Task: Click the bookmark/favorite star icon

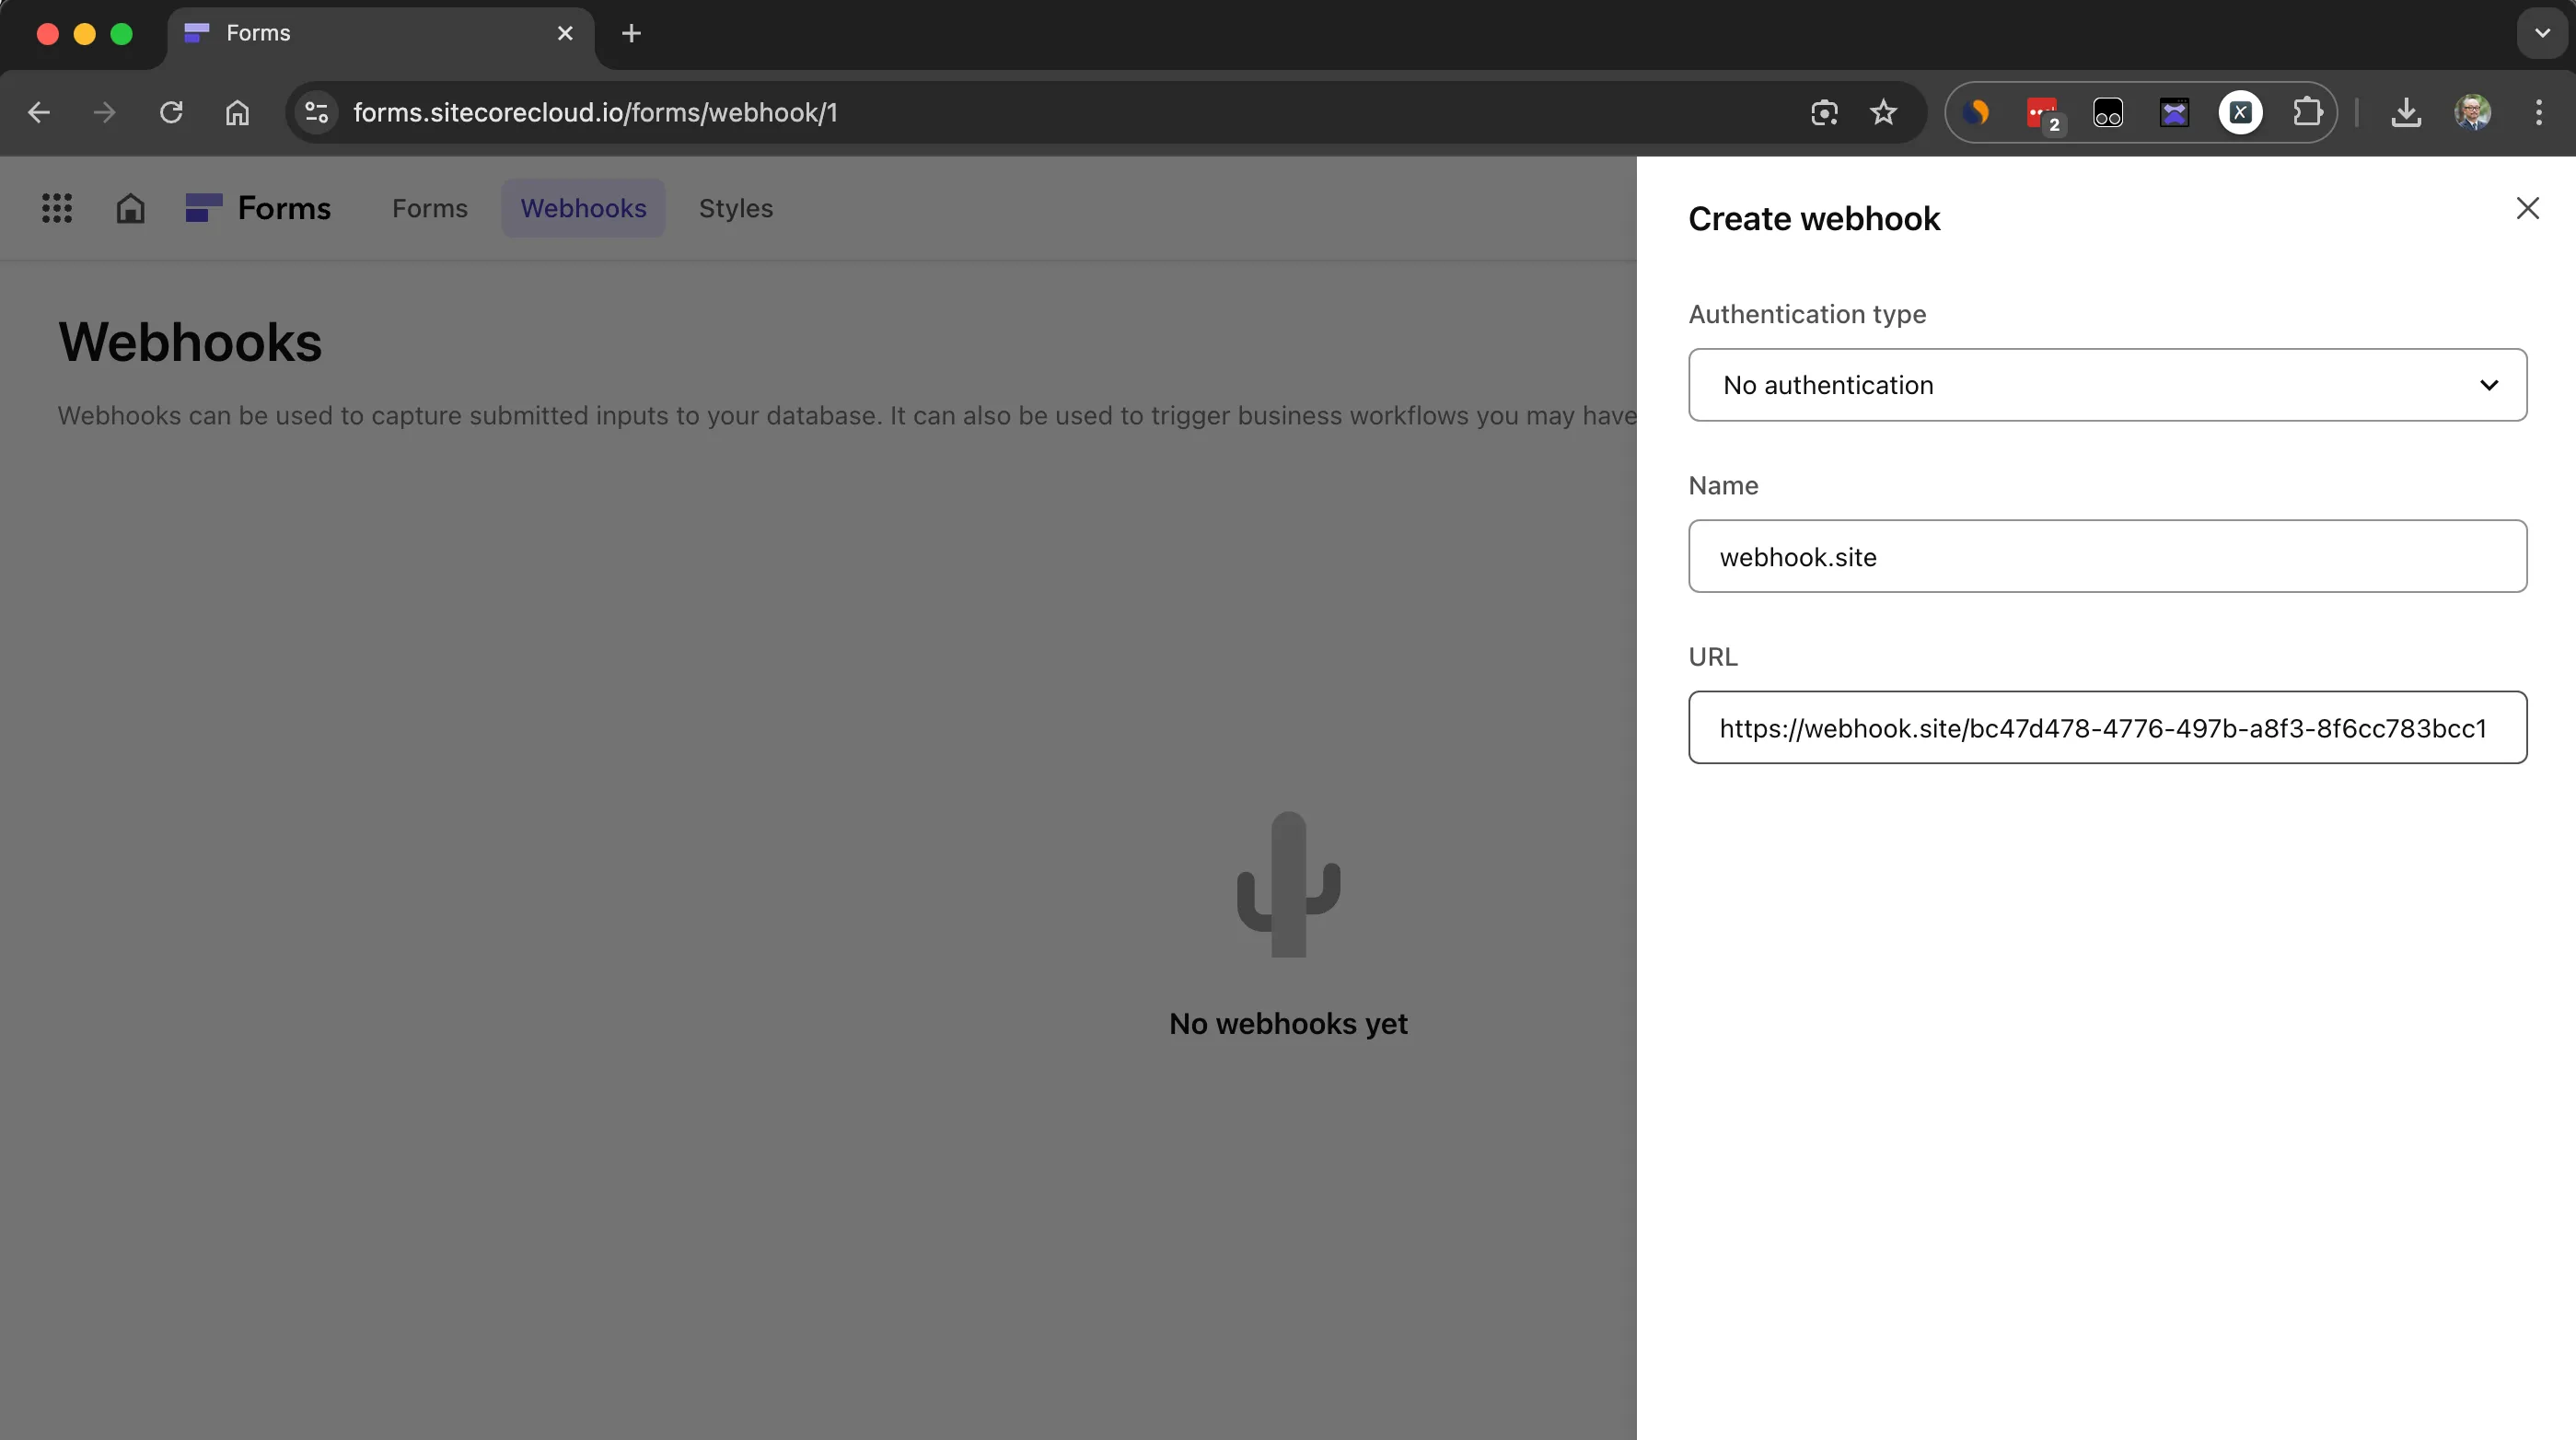Action: pos(1883,111)
